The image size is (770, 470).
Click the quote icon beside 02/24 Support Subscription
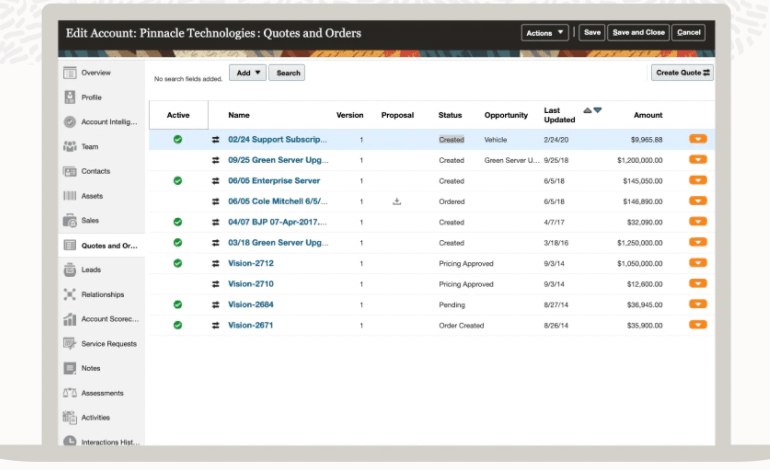tap(216, 139)
